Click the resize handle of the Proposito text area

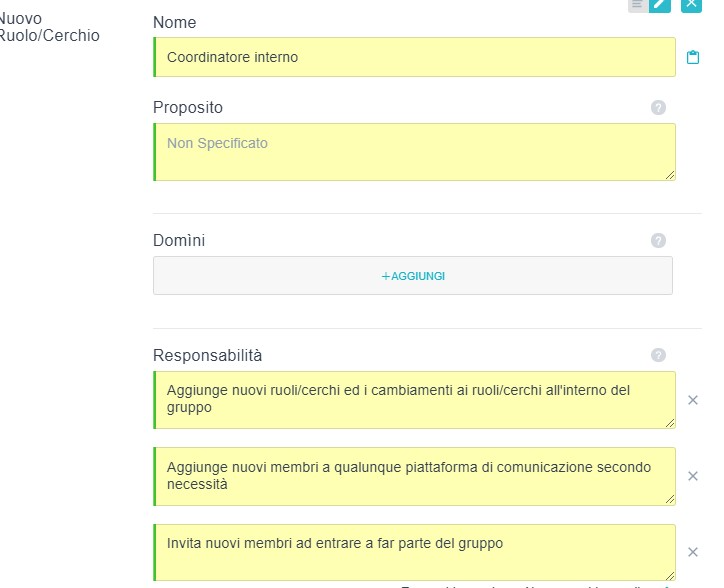point(670,175)
